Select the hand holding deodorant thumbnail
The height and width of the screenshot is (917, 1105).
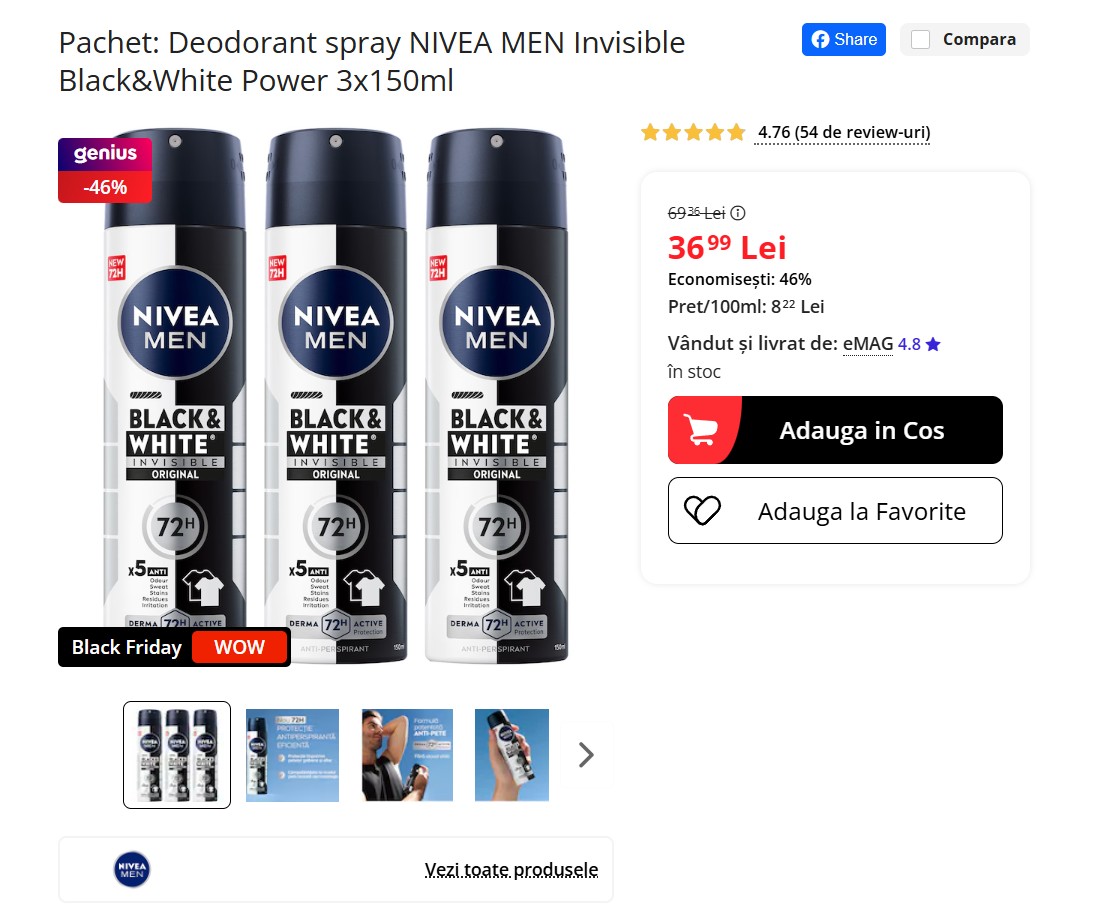pyautogui.click(x=512, y=755)
